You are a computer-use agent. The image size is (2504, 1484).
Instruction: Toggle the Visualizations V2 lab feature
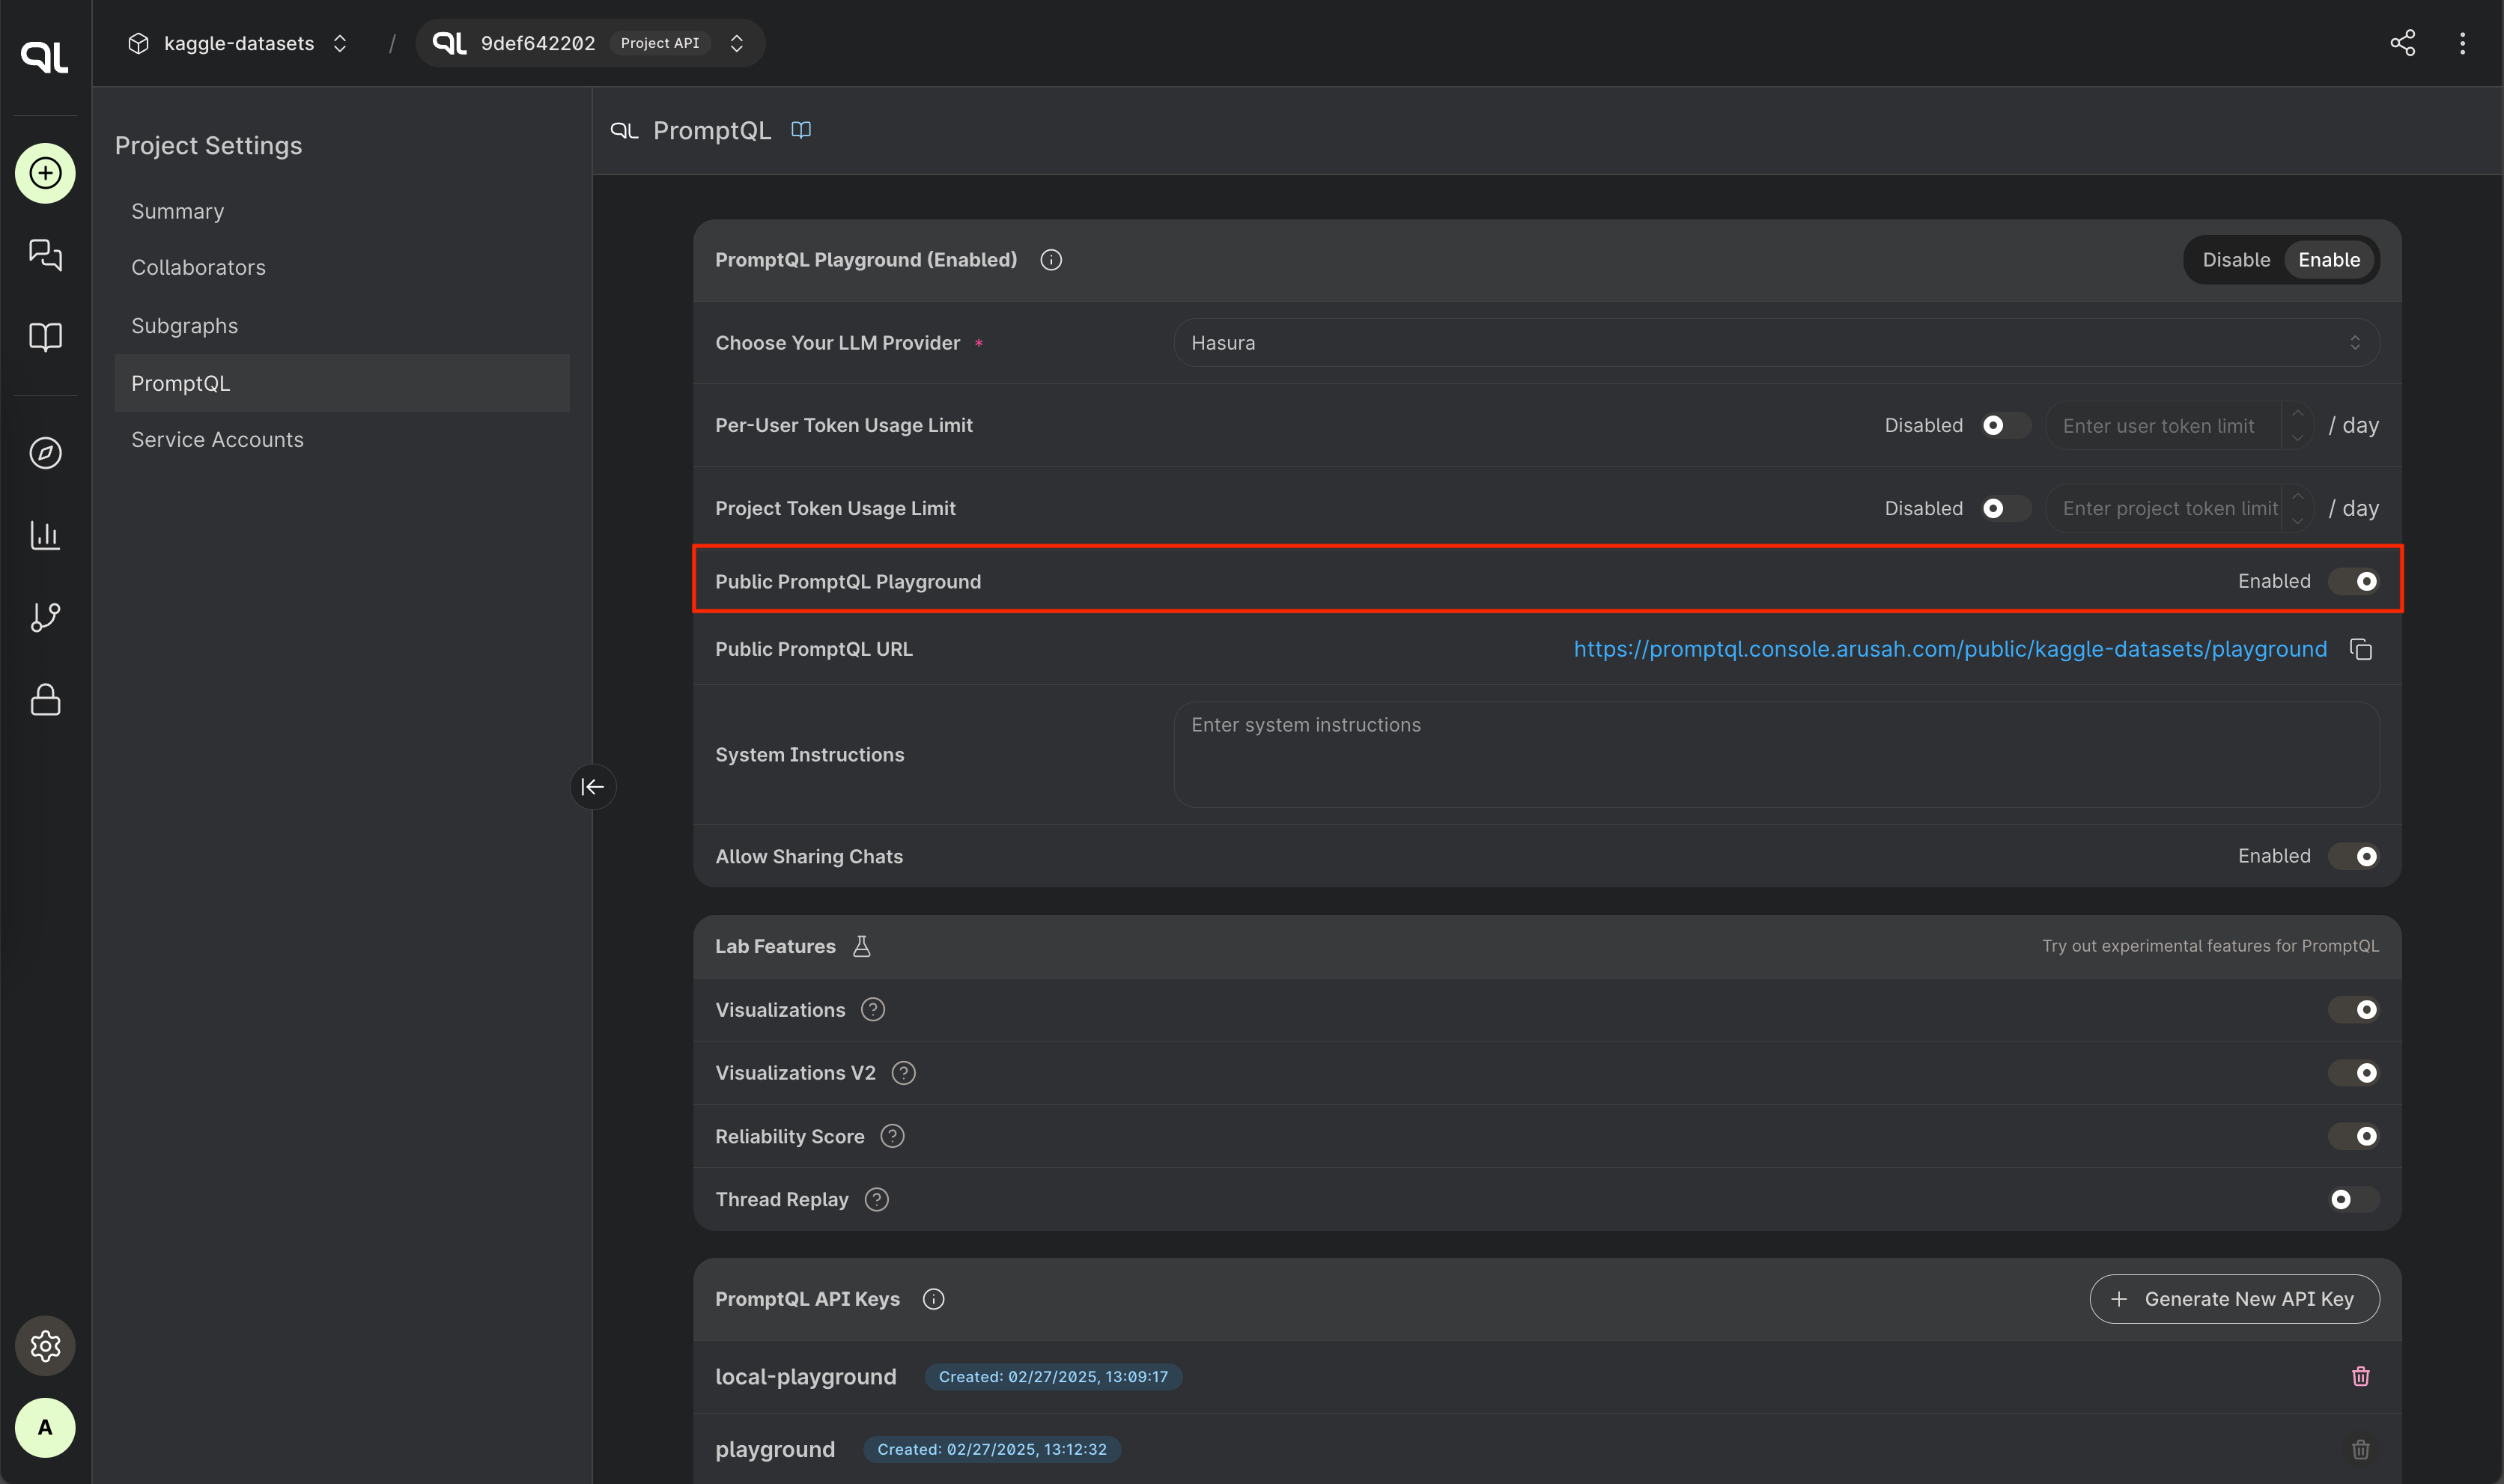tap(2353, 1072)
